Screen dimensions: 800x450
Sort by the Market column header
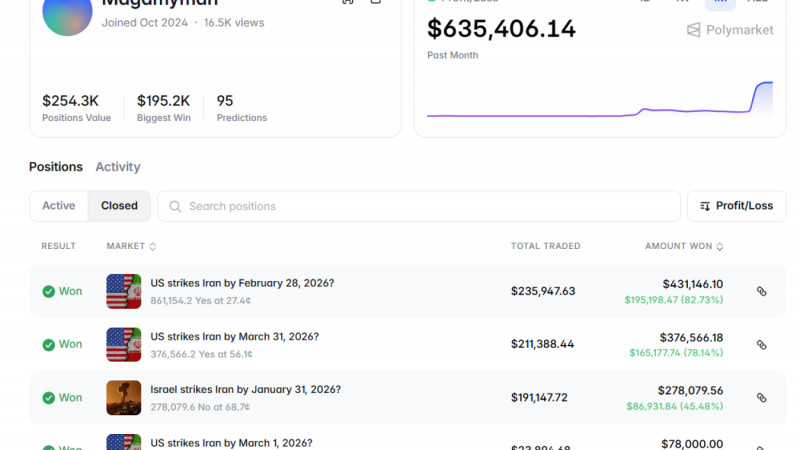pyautogui.click(x=131, y=246)
